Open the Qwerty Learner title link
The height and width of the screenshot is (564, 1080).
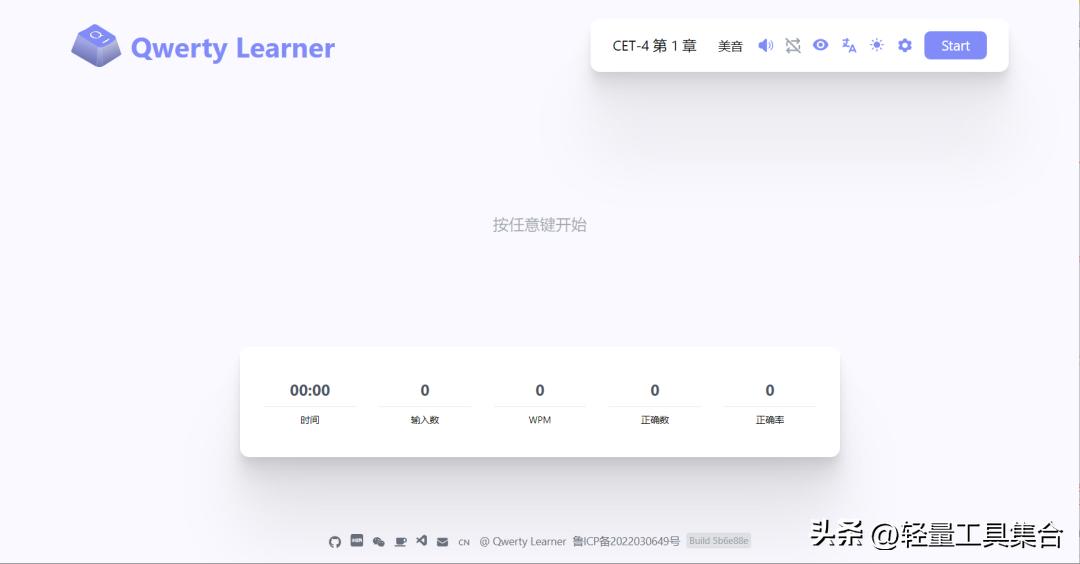(x=233, y=48)
